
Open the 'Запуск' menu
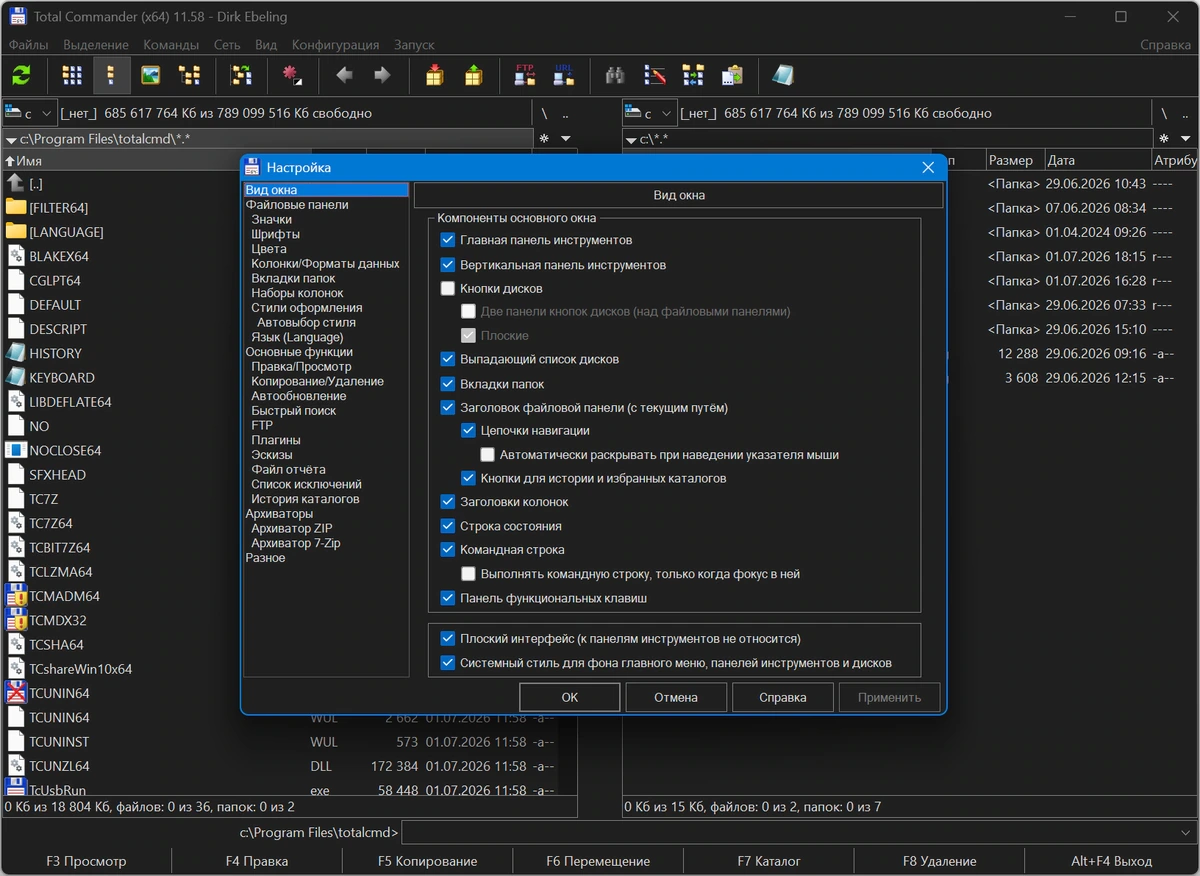click(x=414, y=45)
